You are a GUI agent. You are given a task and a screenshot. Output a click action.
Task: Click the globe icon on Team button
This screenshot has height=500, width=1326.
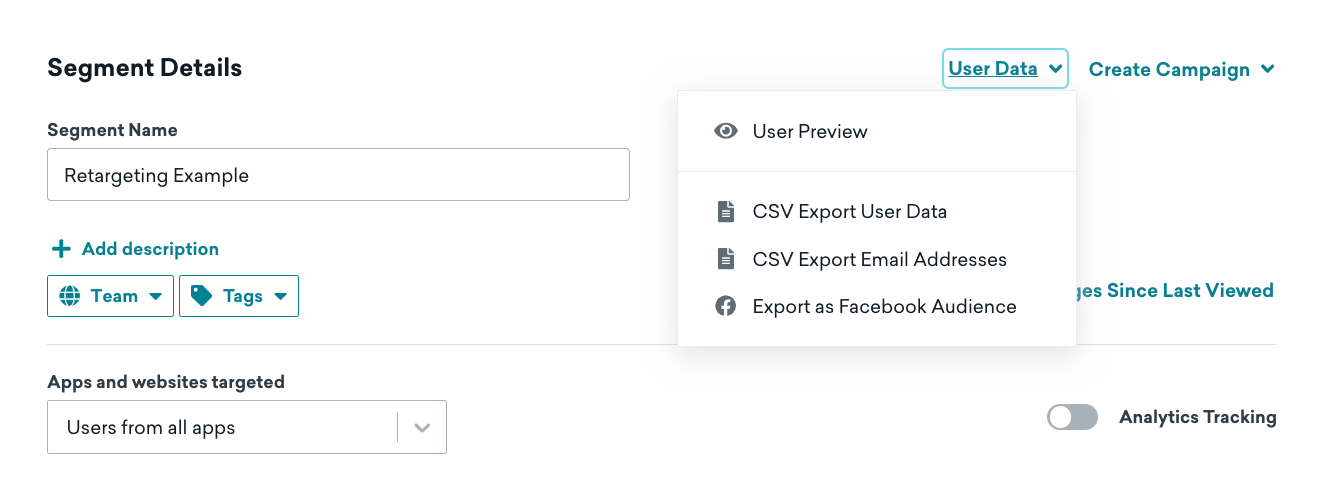(x=70, y=296)
